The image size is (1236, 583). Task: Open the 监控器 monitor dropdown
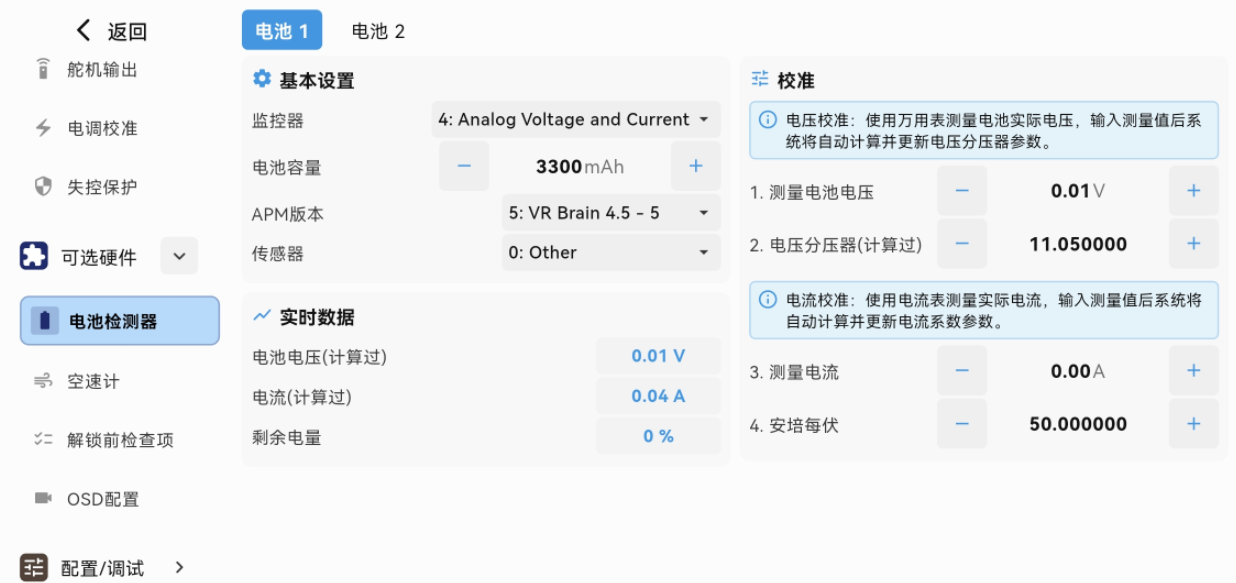(x=575, y=120)
